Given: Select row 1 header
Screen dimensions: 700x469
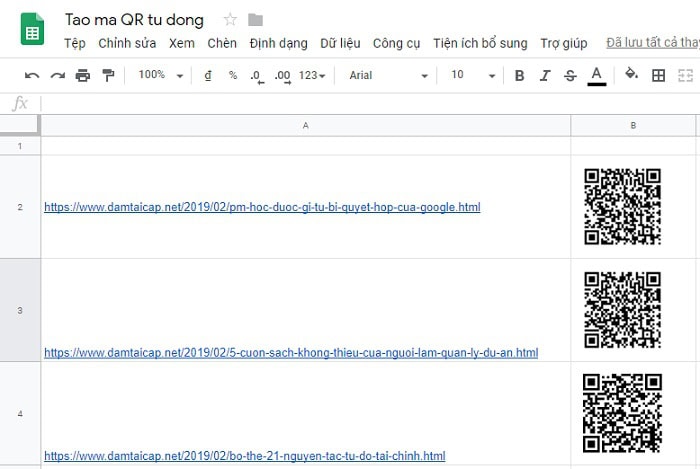Looking at the screenshot, I should coord(20,146).
